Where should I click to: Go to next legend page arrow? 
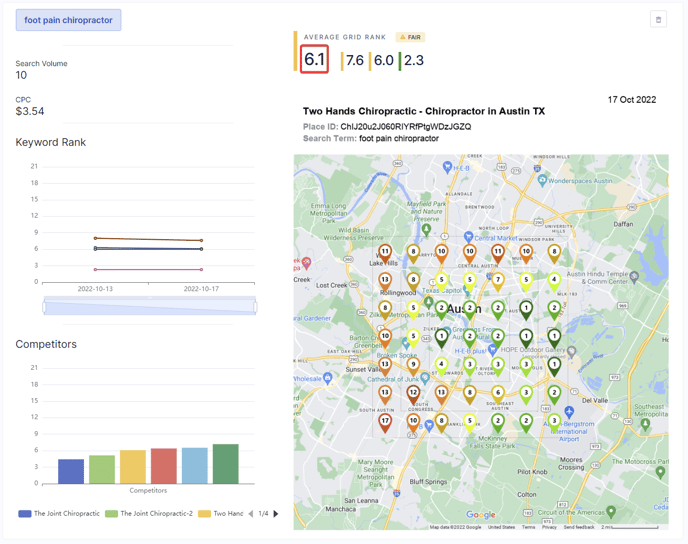(x=276, y=514)
